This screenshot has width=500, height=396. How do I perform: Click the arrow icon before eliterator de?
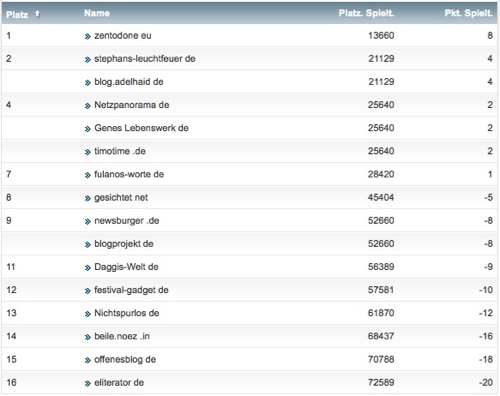(x=88, y=384)
